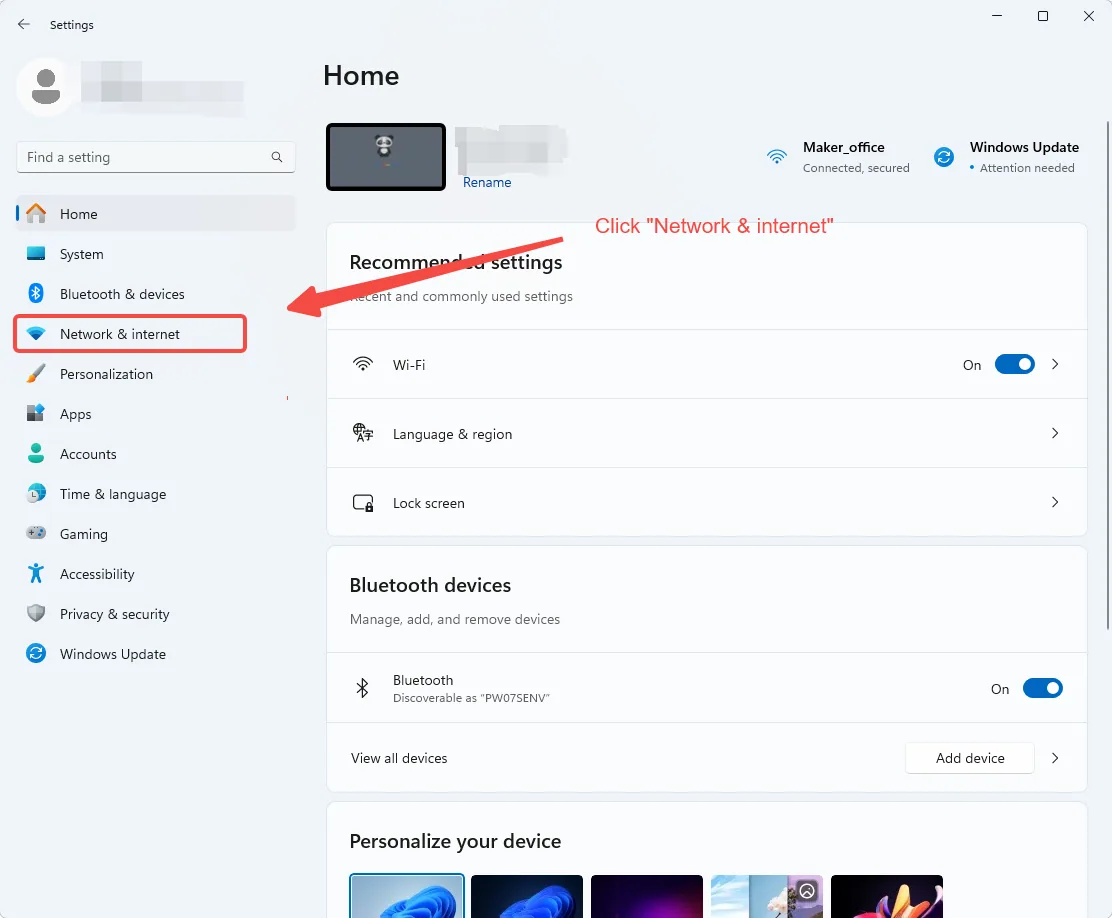
Task: Click the Apps sidebar icon
Action: [35, 413]
